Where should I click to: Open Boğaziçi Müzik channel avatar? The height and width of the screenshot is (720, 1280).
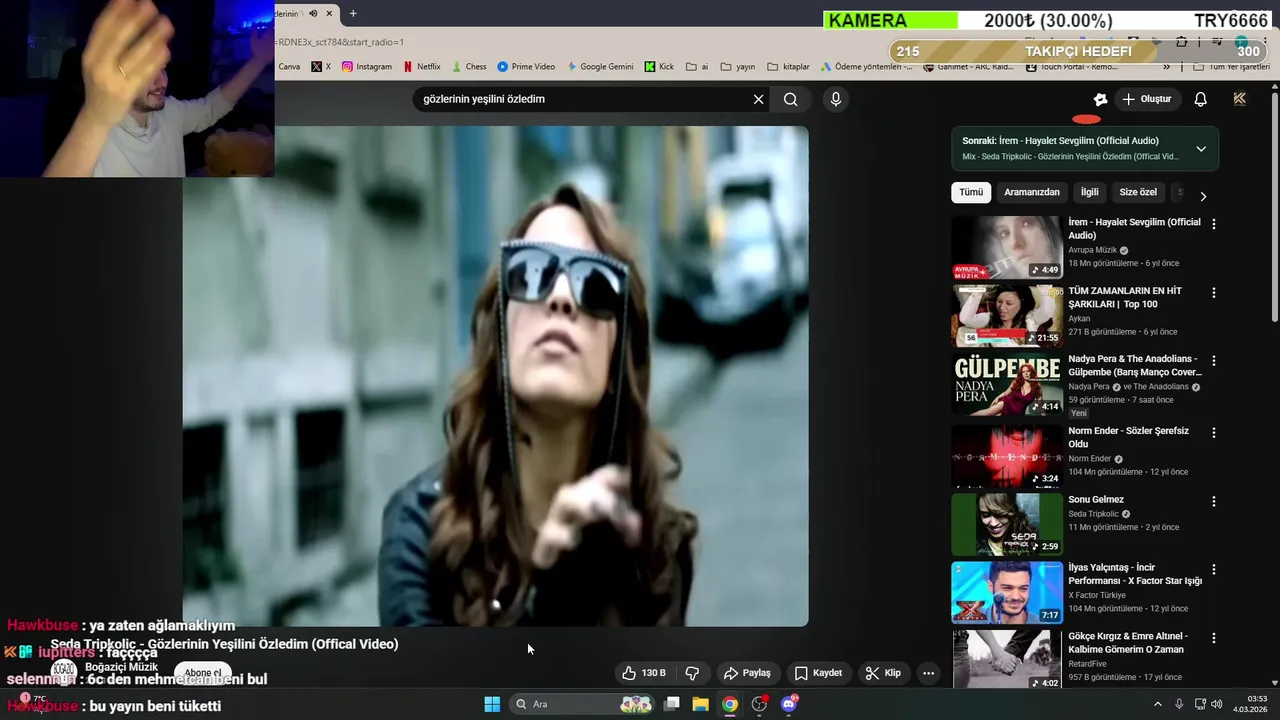(64, 671)
